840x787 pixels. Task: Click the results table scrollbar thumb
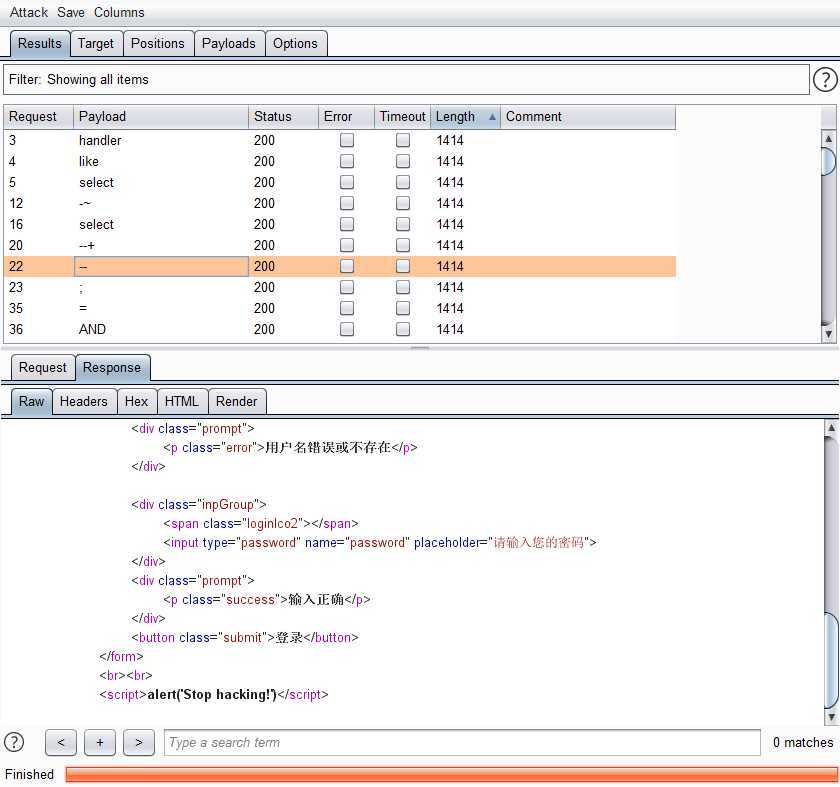pyautogui.click(x=828, y=161)
